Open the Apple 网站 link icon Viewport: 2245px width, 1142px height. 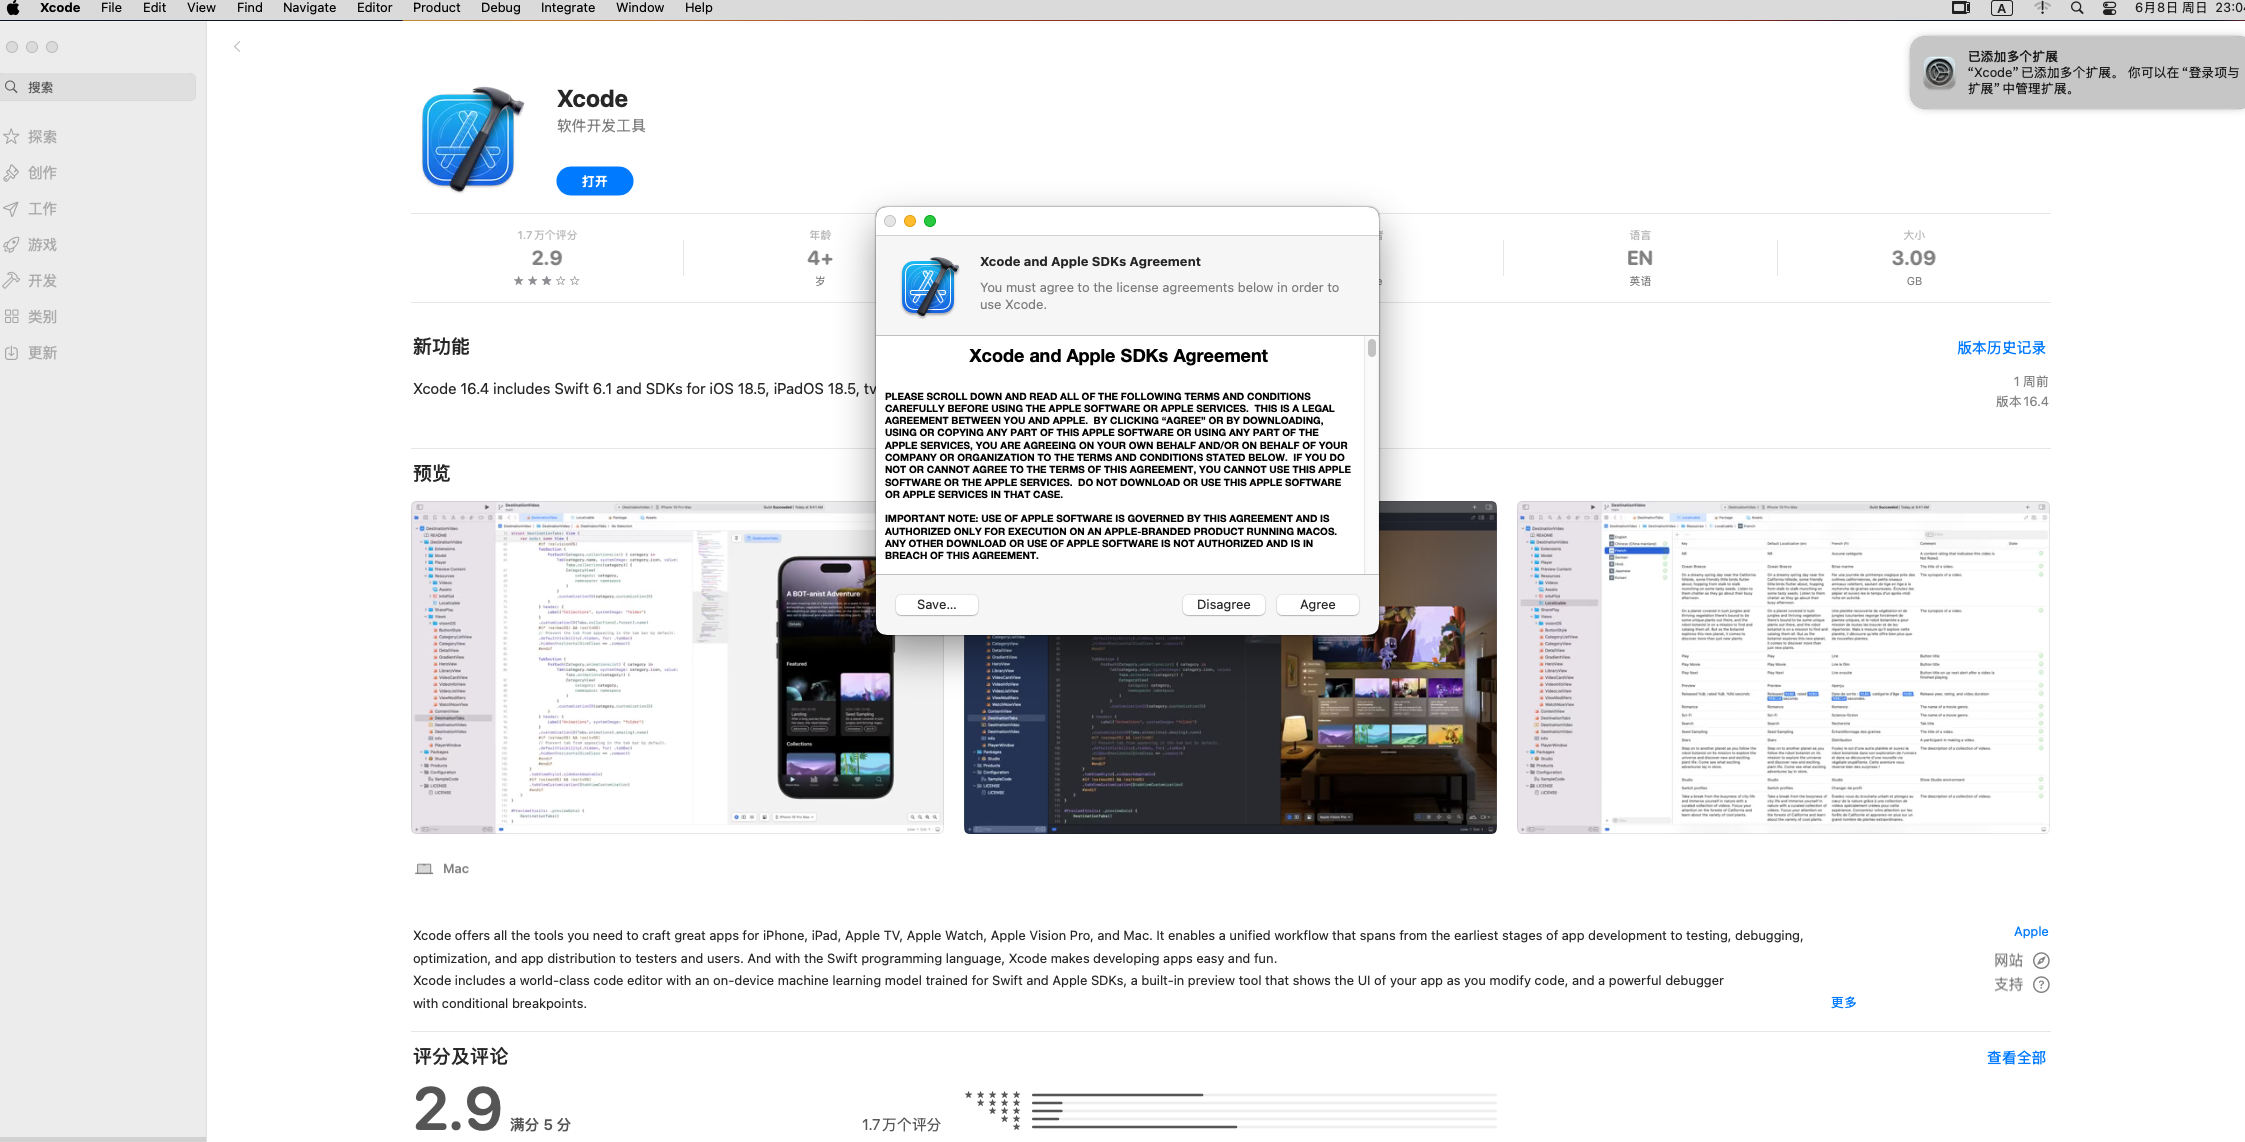click(2040, 960)
